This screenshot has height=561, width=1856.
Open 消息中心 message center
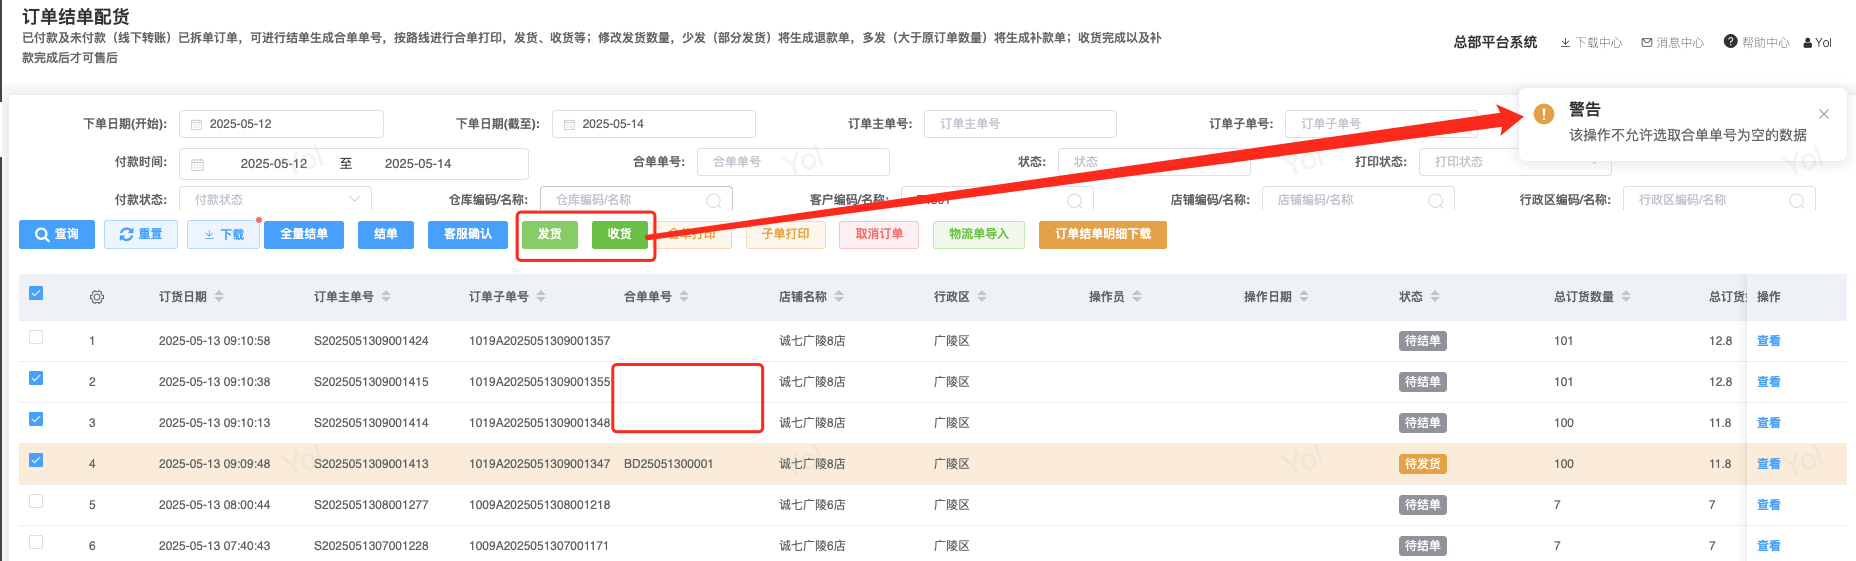click(x=1672, y=42)
